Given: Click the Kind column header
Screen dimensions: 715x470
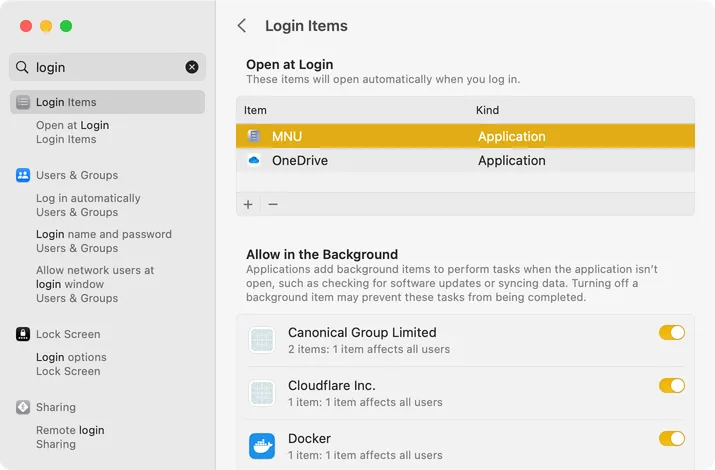Looking at the screenshot, I should click(487, 110).
